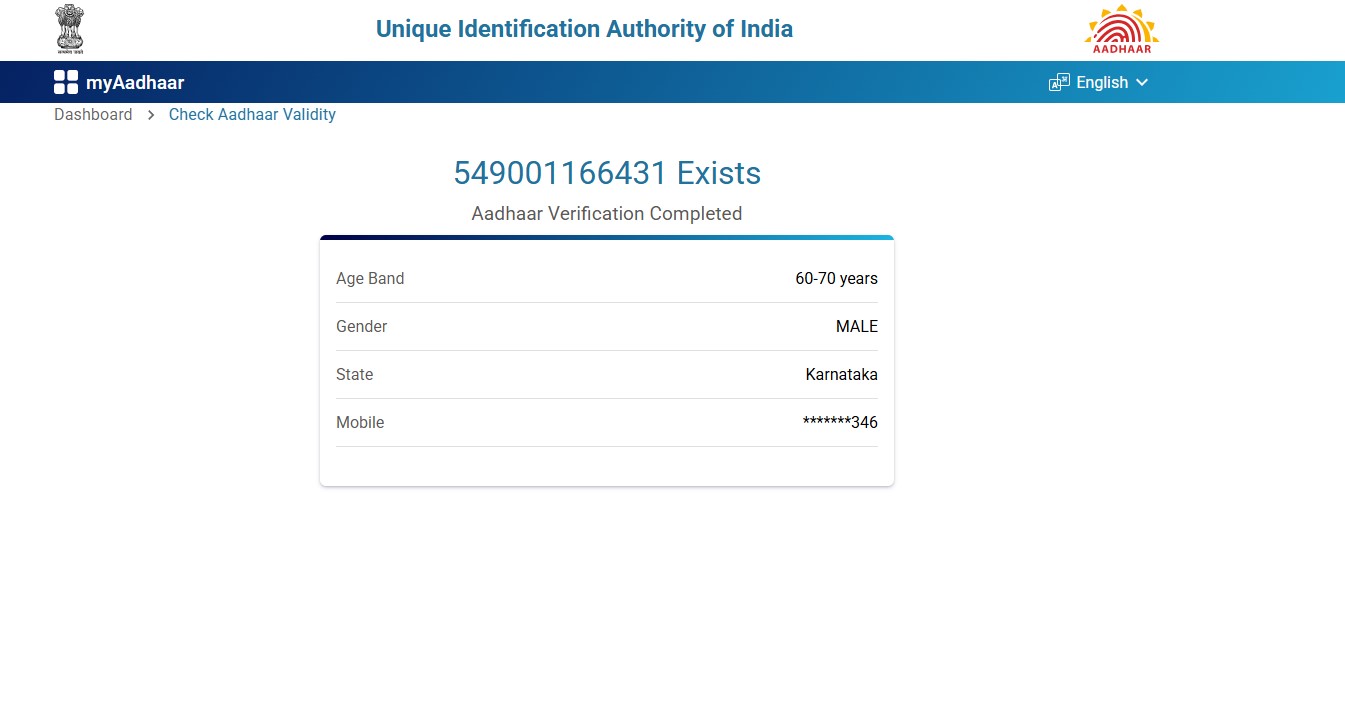Click the Gender label

tap(361, 326)
